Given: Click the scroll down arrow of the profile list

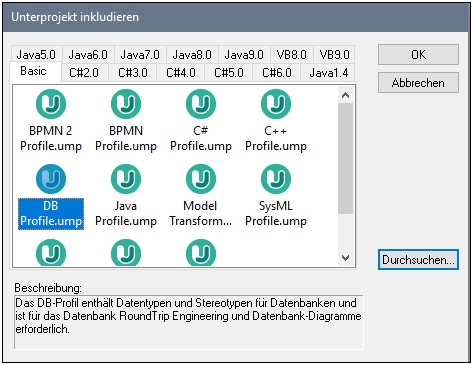Looking at the screenshot, I should [346, 258].
